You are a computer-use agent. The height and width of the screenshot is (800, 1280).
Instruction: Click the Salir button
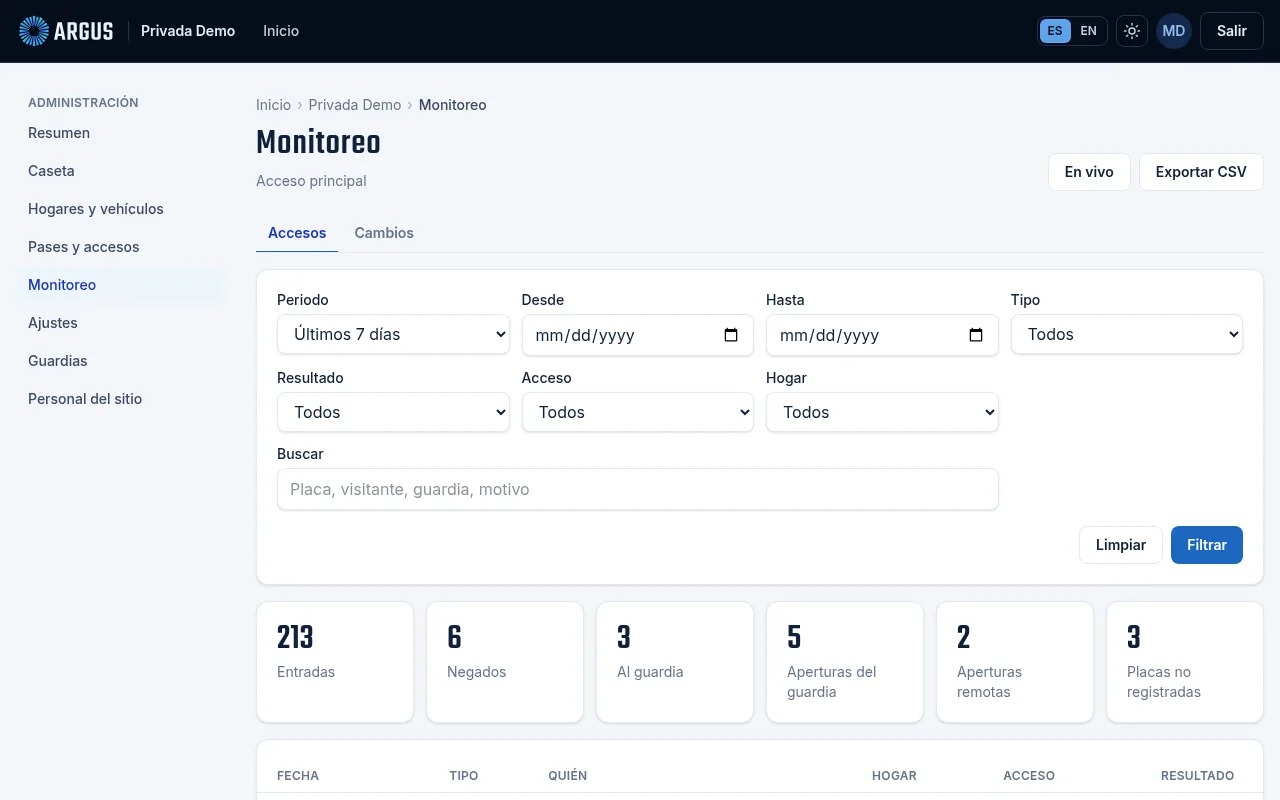pos(1232,31)
